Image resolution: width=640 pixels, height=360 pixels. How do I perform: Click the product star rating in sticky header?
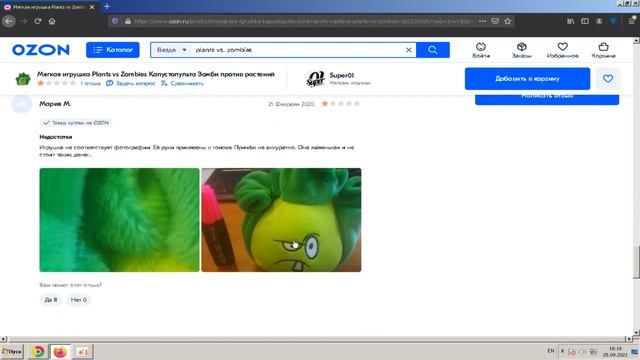coord(57,83)
